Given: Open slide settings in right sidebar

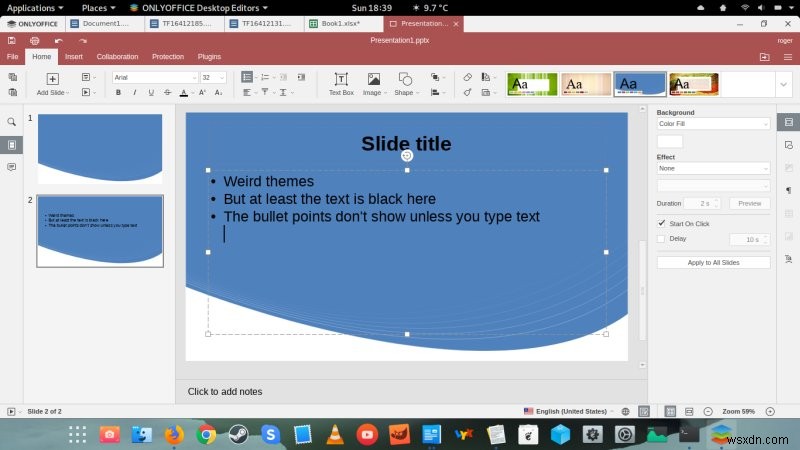Looking at the screenshot, I should coord(788,122).
